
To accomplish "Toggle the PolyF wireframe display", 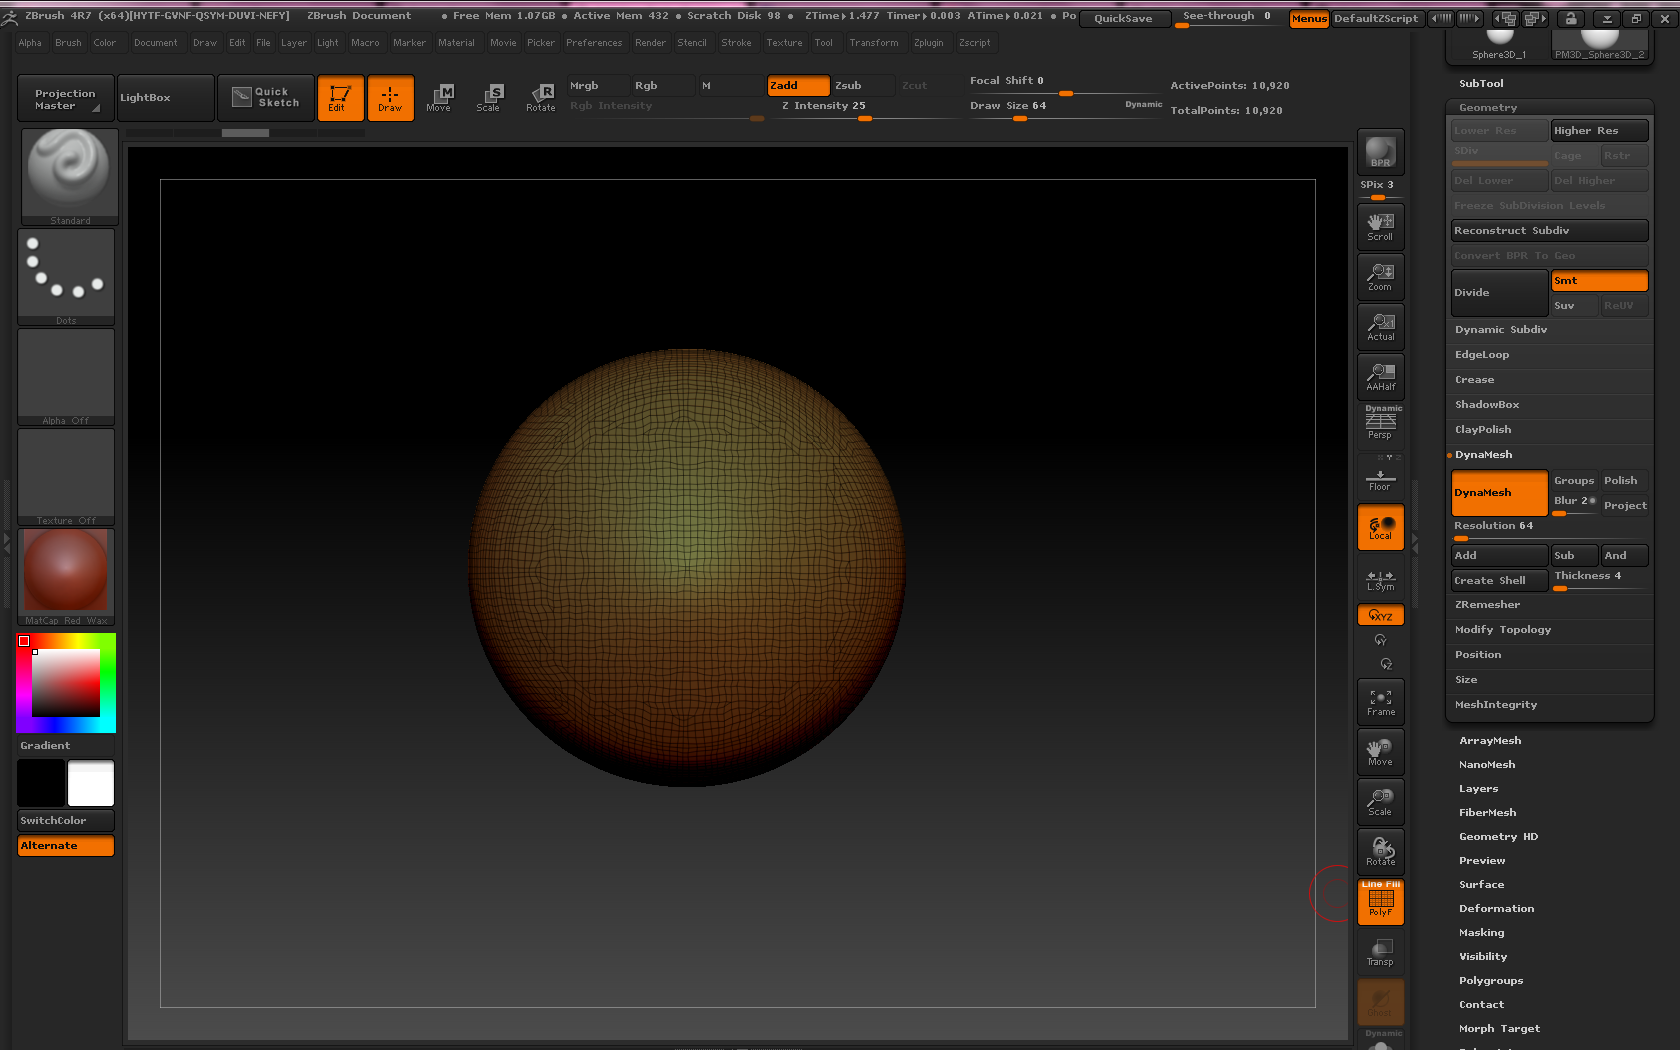I will [x=1380, y=903].
